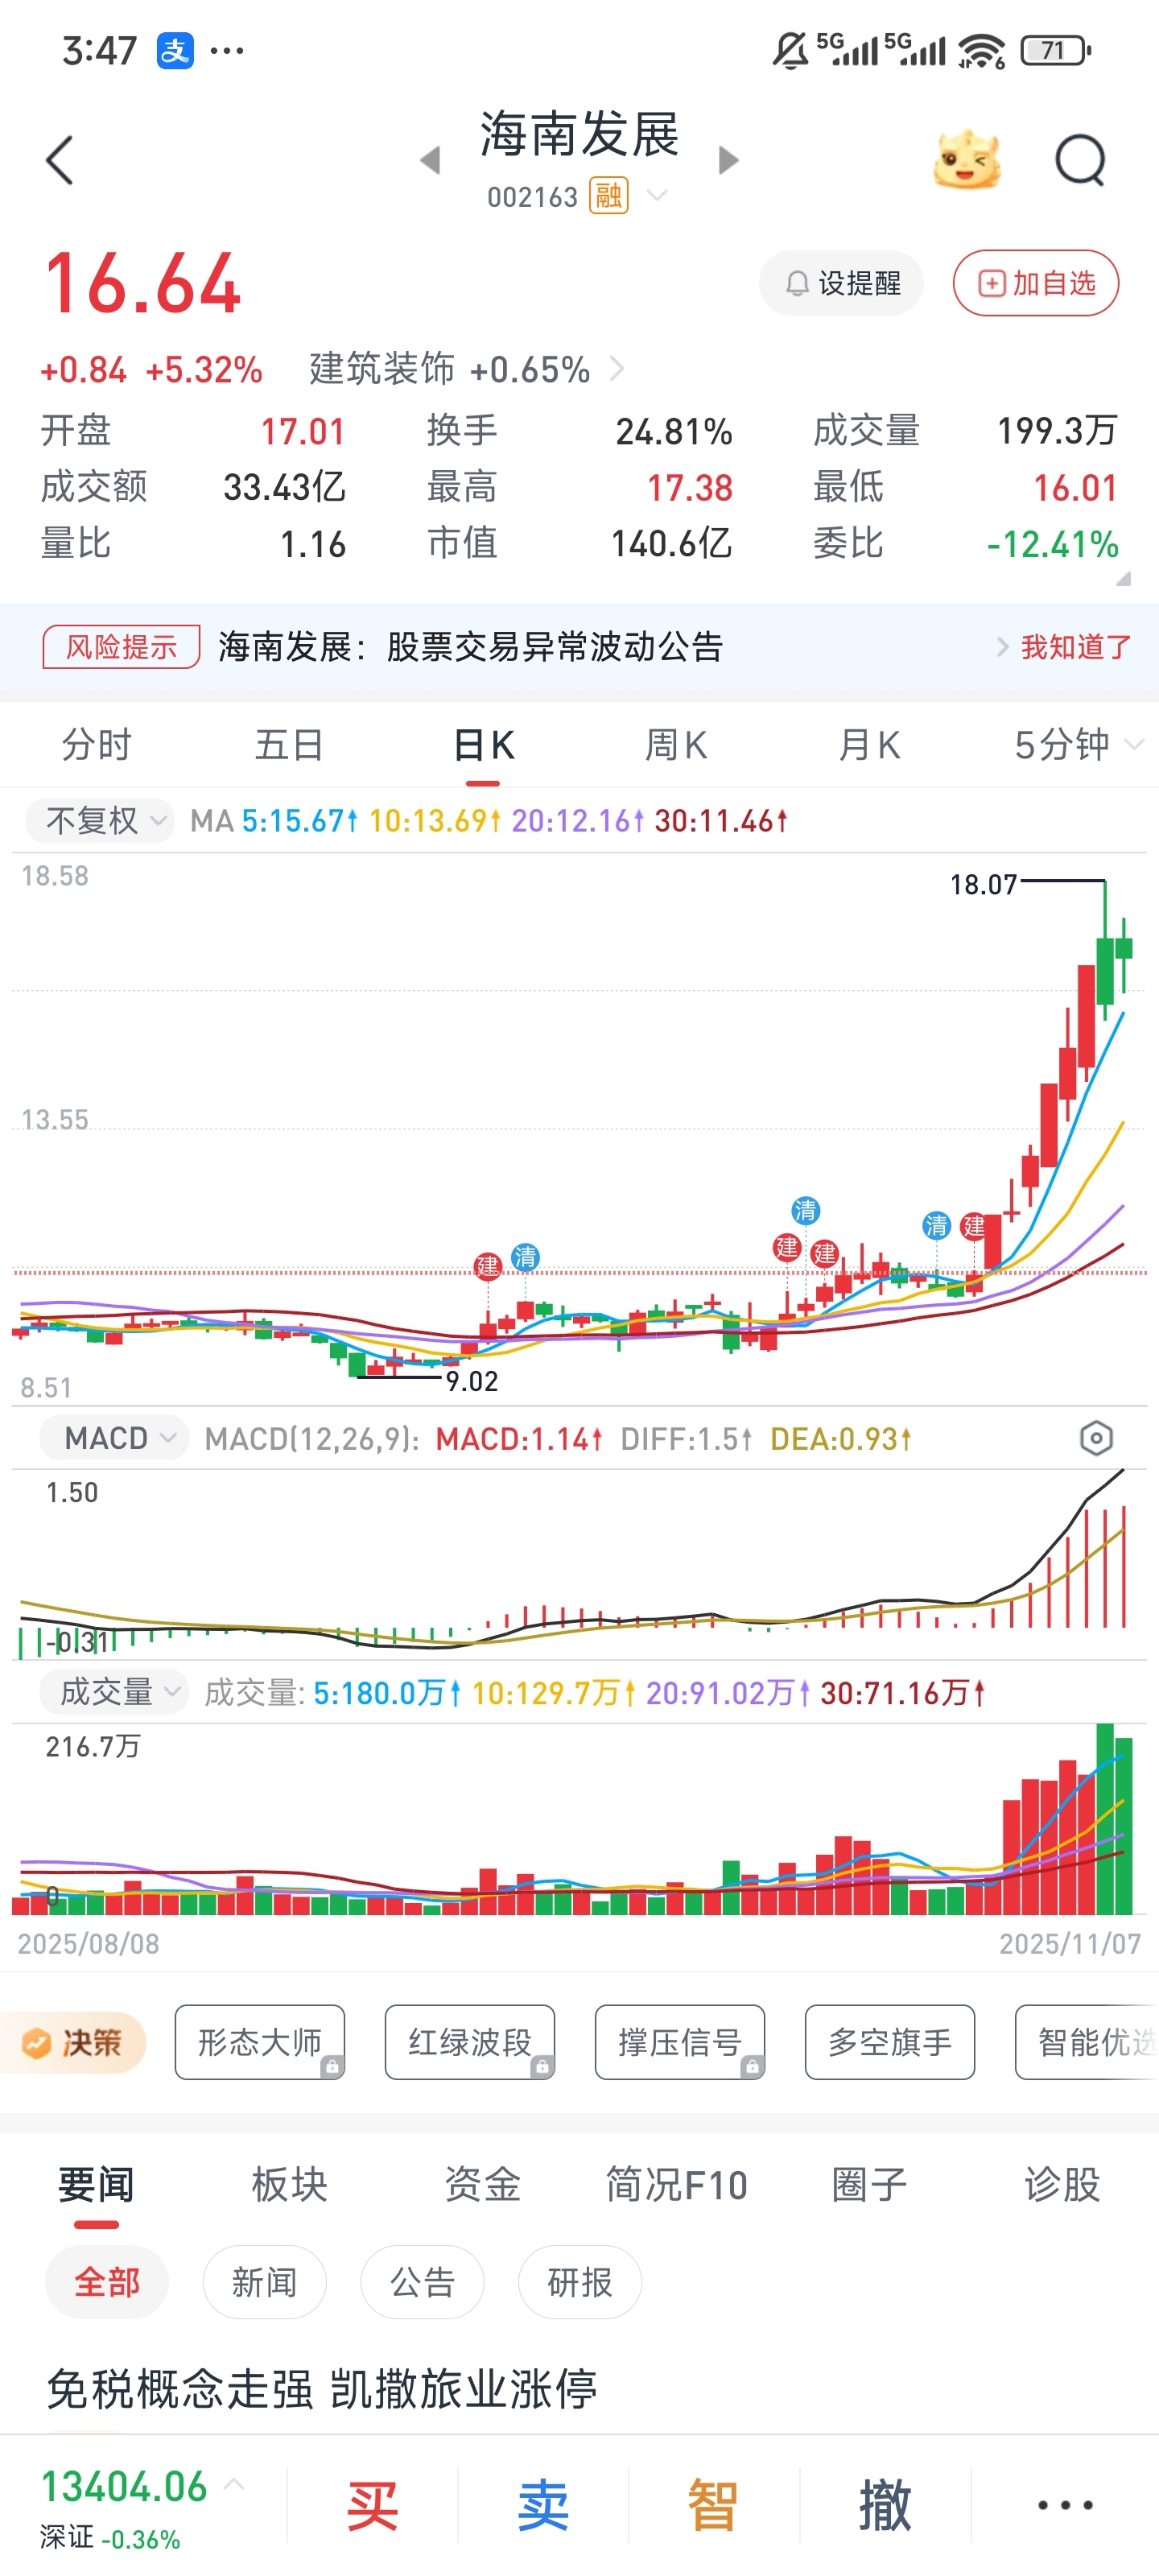Tap 买 buy button
The image size is (1159, 2576).
tap(372, 2505)
